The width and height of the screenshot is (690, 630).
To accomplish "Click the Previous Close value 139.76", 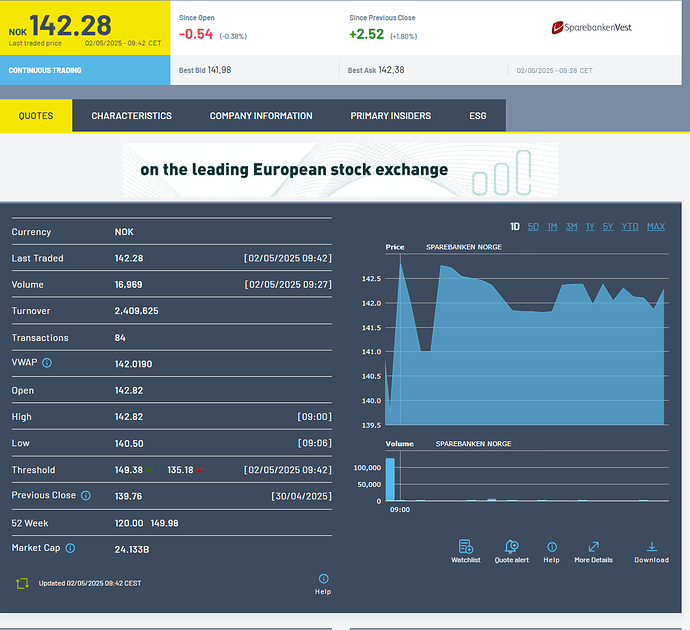I will [128, 496].
